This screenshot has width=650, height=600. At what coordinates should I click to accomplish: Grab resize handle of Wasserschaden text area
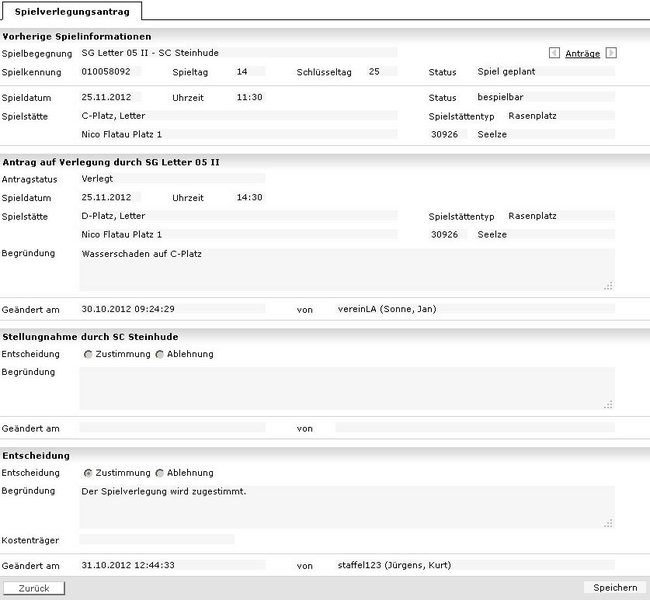coord(608,286)
